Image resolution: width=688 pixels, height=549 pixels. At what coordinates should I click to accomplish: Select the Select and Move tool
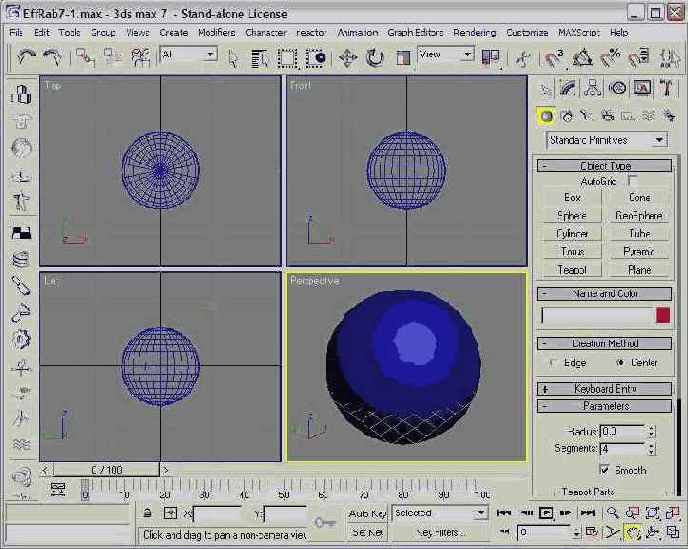pyautogui.click(x=348, y=58)
